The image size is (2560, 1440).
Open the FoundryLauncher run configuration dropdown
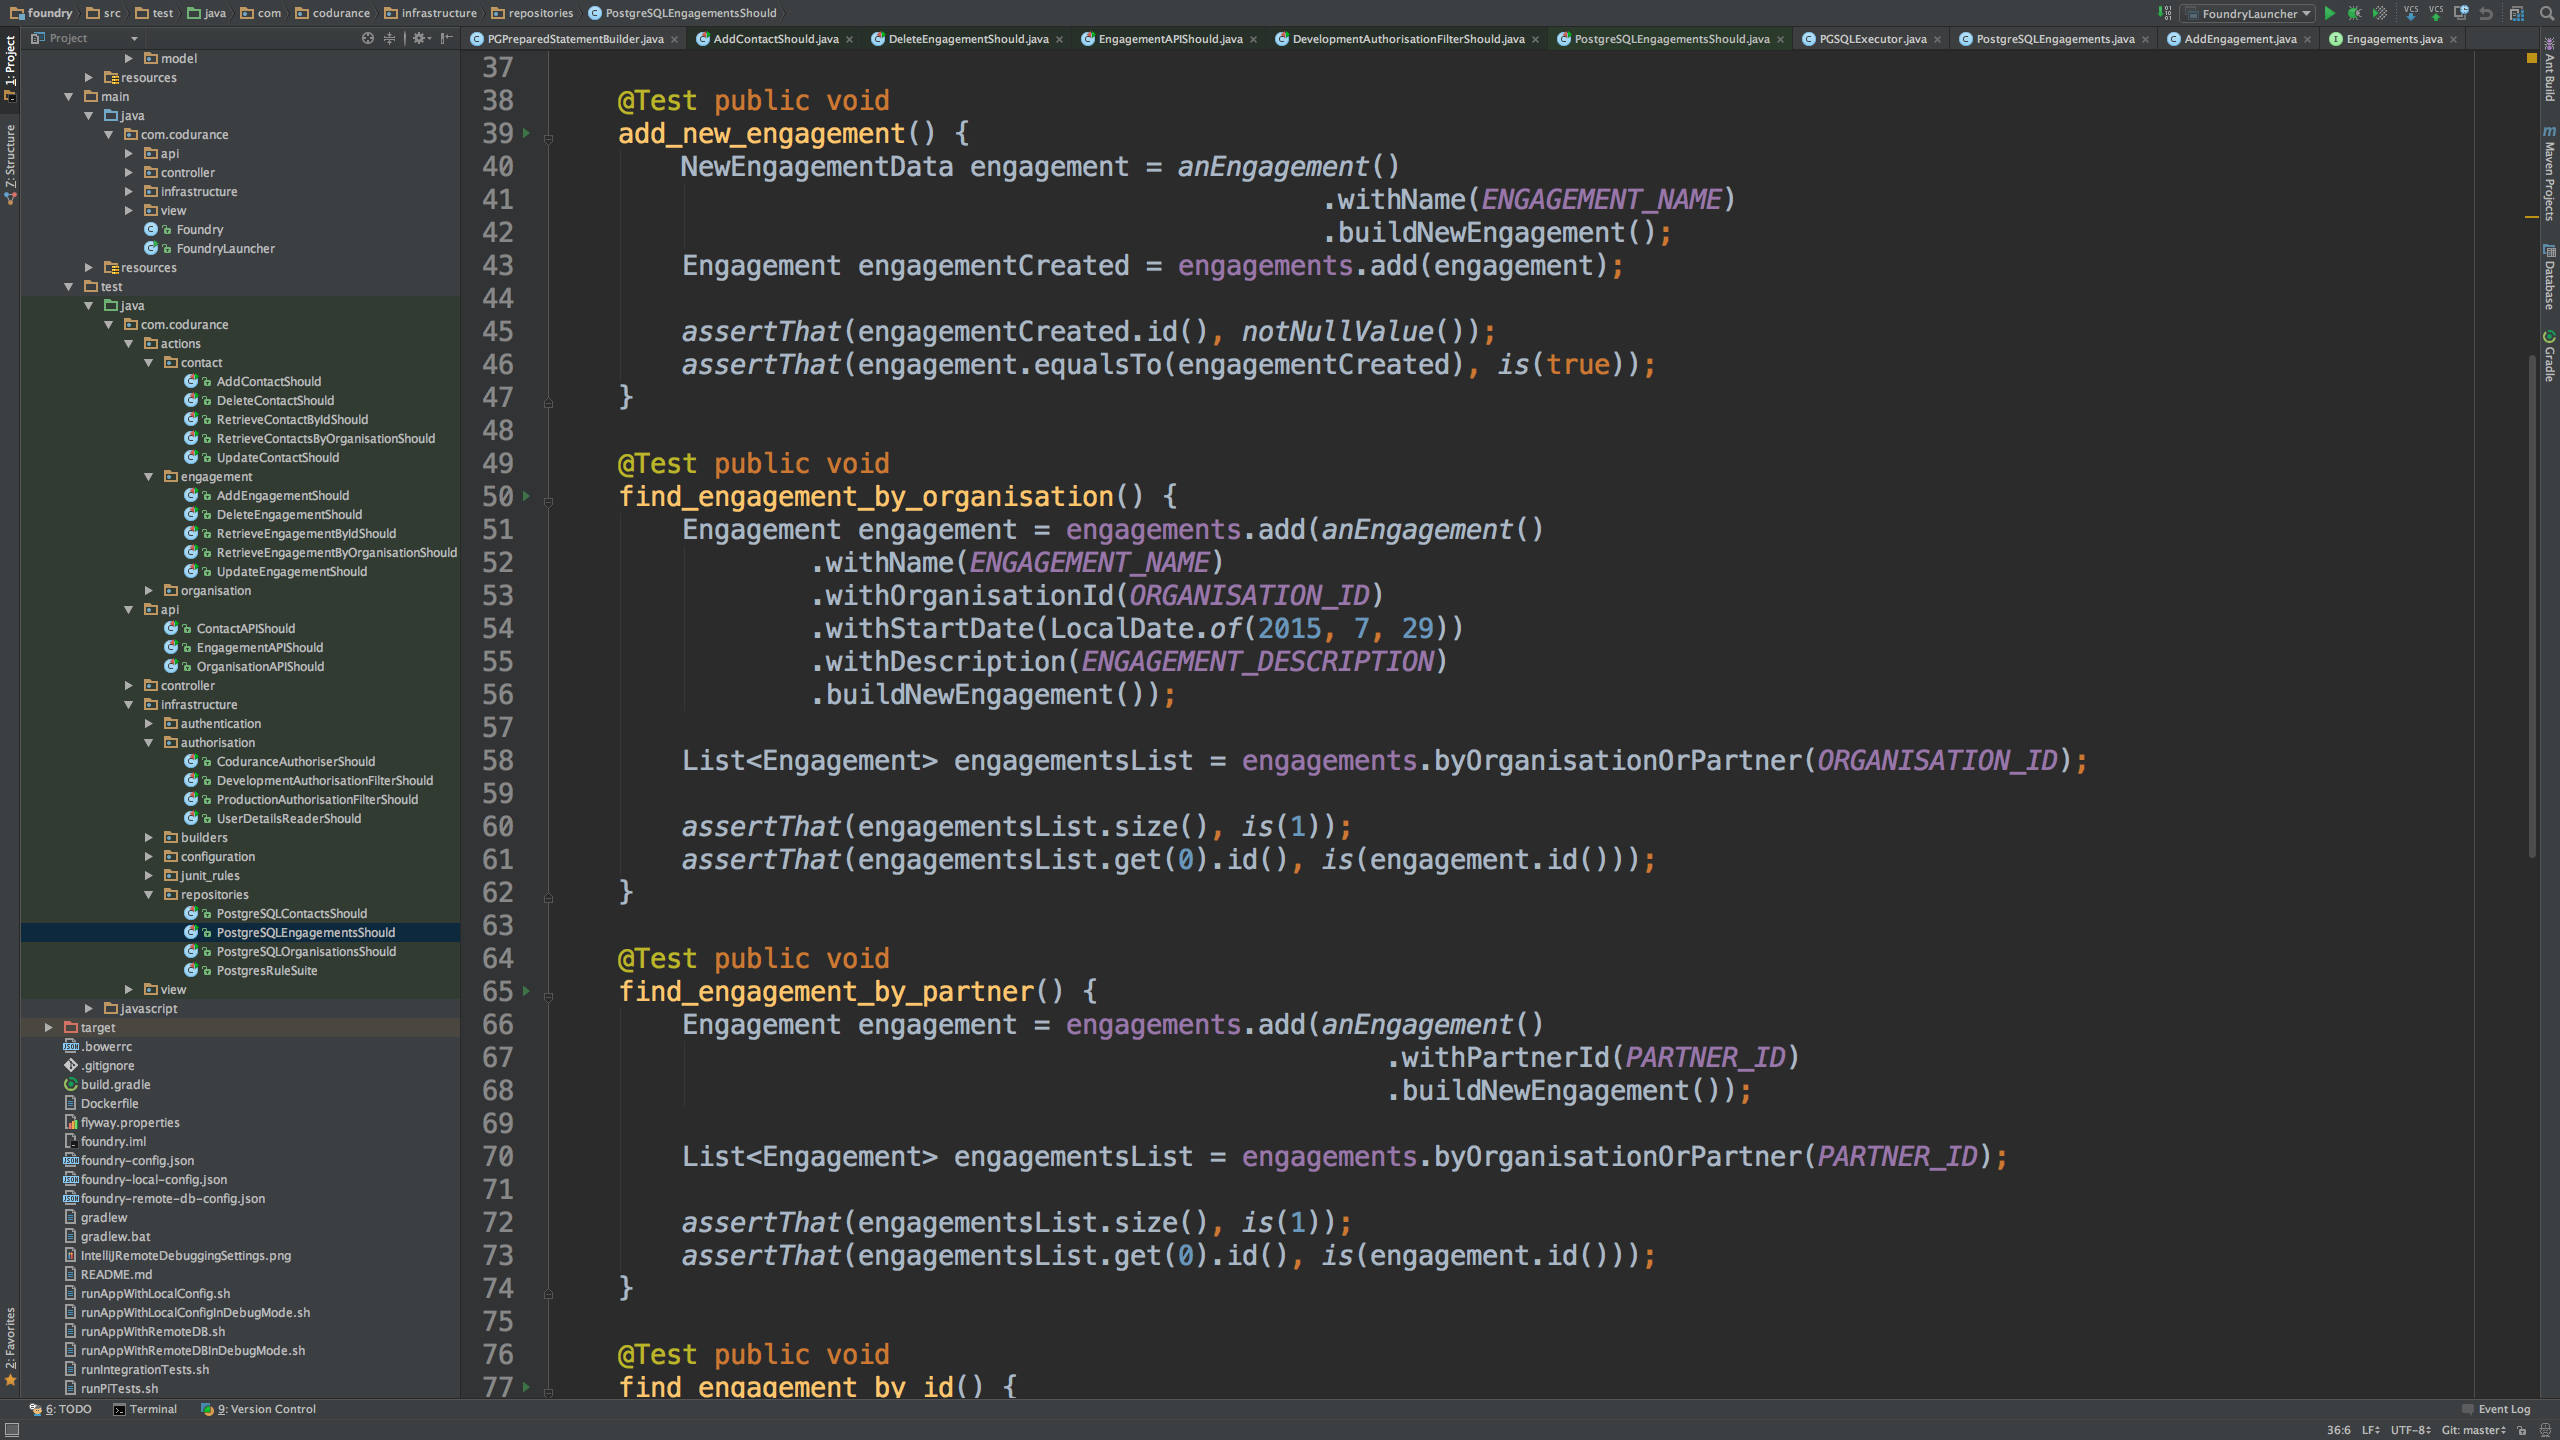[2248, 13]
